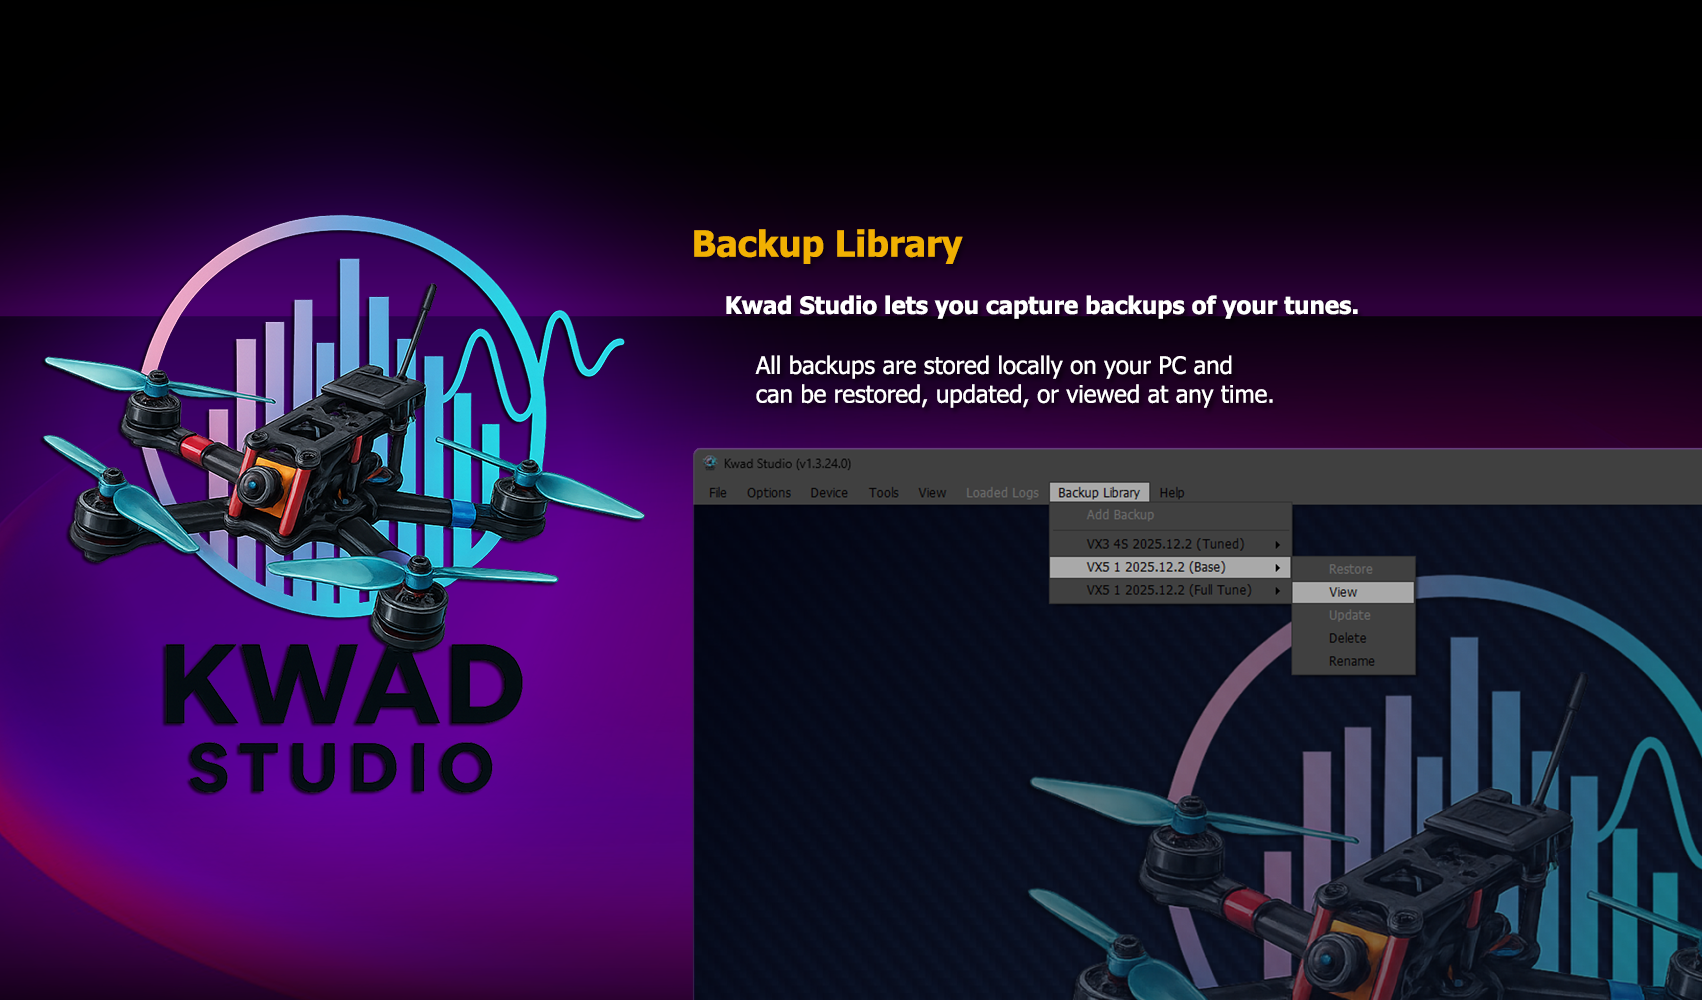Open the File menu
Image resolution: width=1702 pixels, height=1000 pixels.
point(718,493)
